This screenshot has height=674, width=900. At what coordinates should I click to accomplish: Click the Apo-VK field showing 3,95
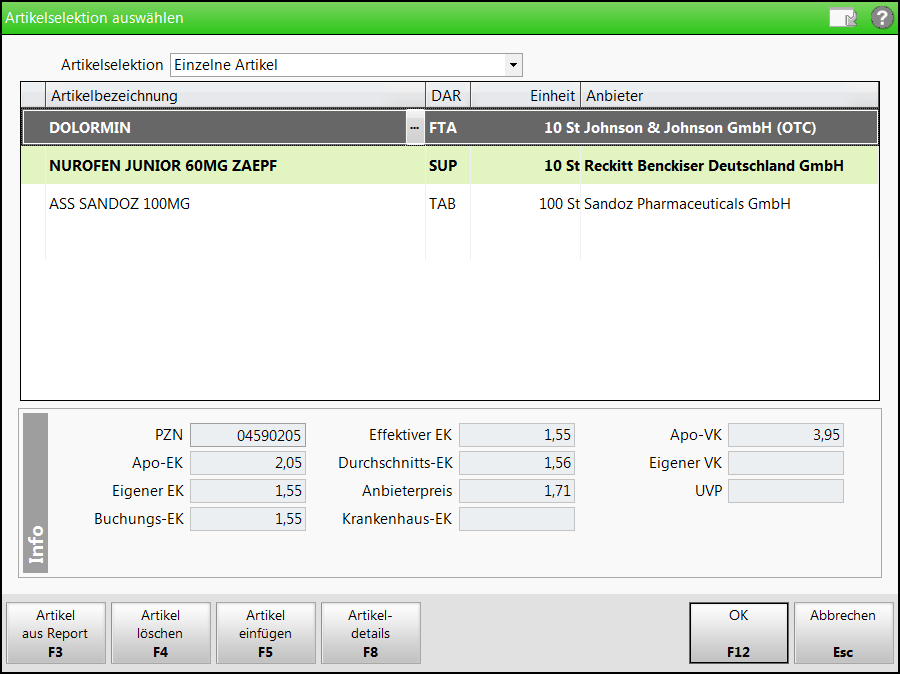pos(786,435)
